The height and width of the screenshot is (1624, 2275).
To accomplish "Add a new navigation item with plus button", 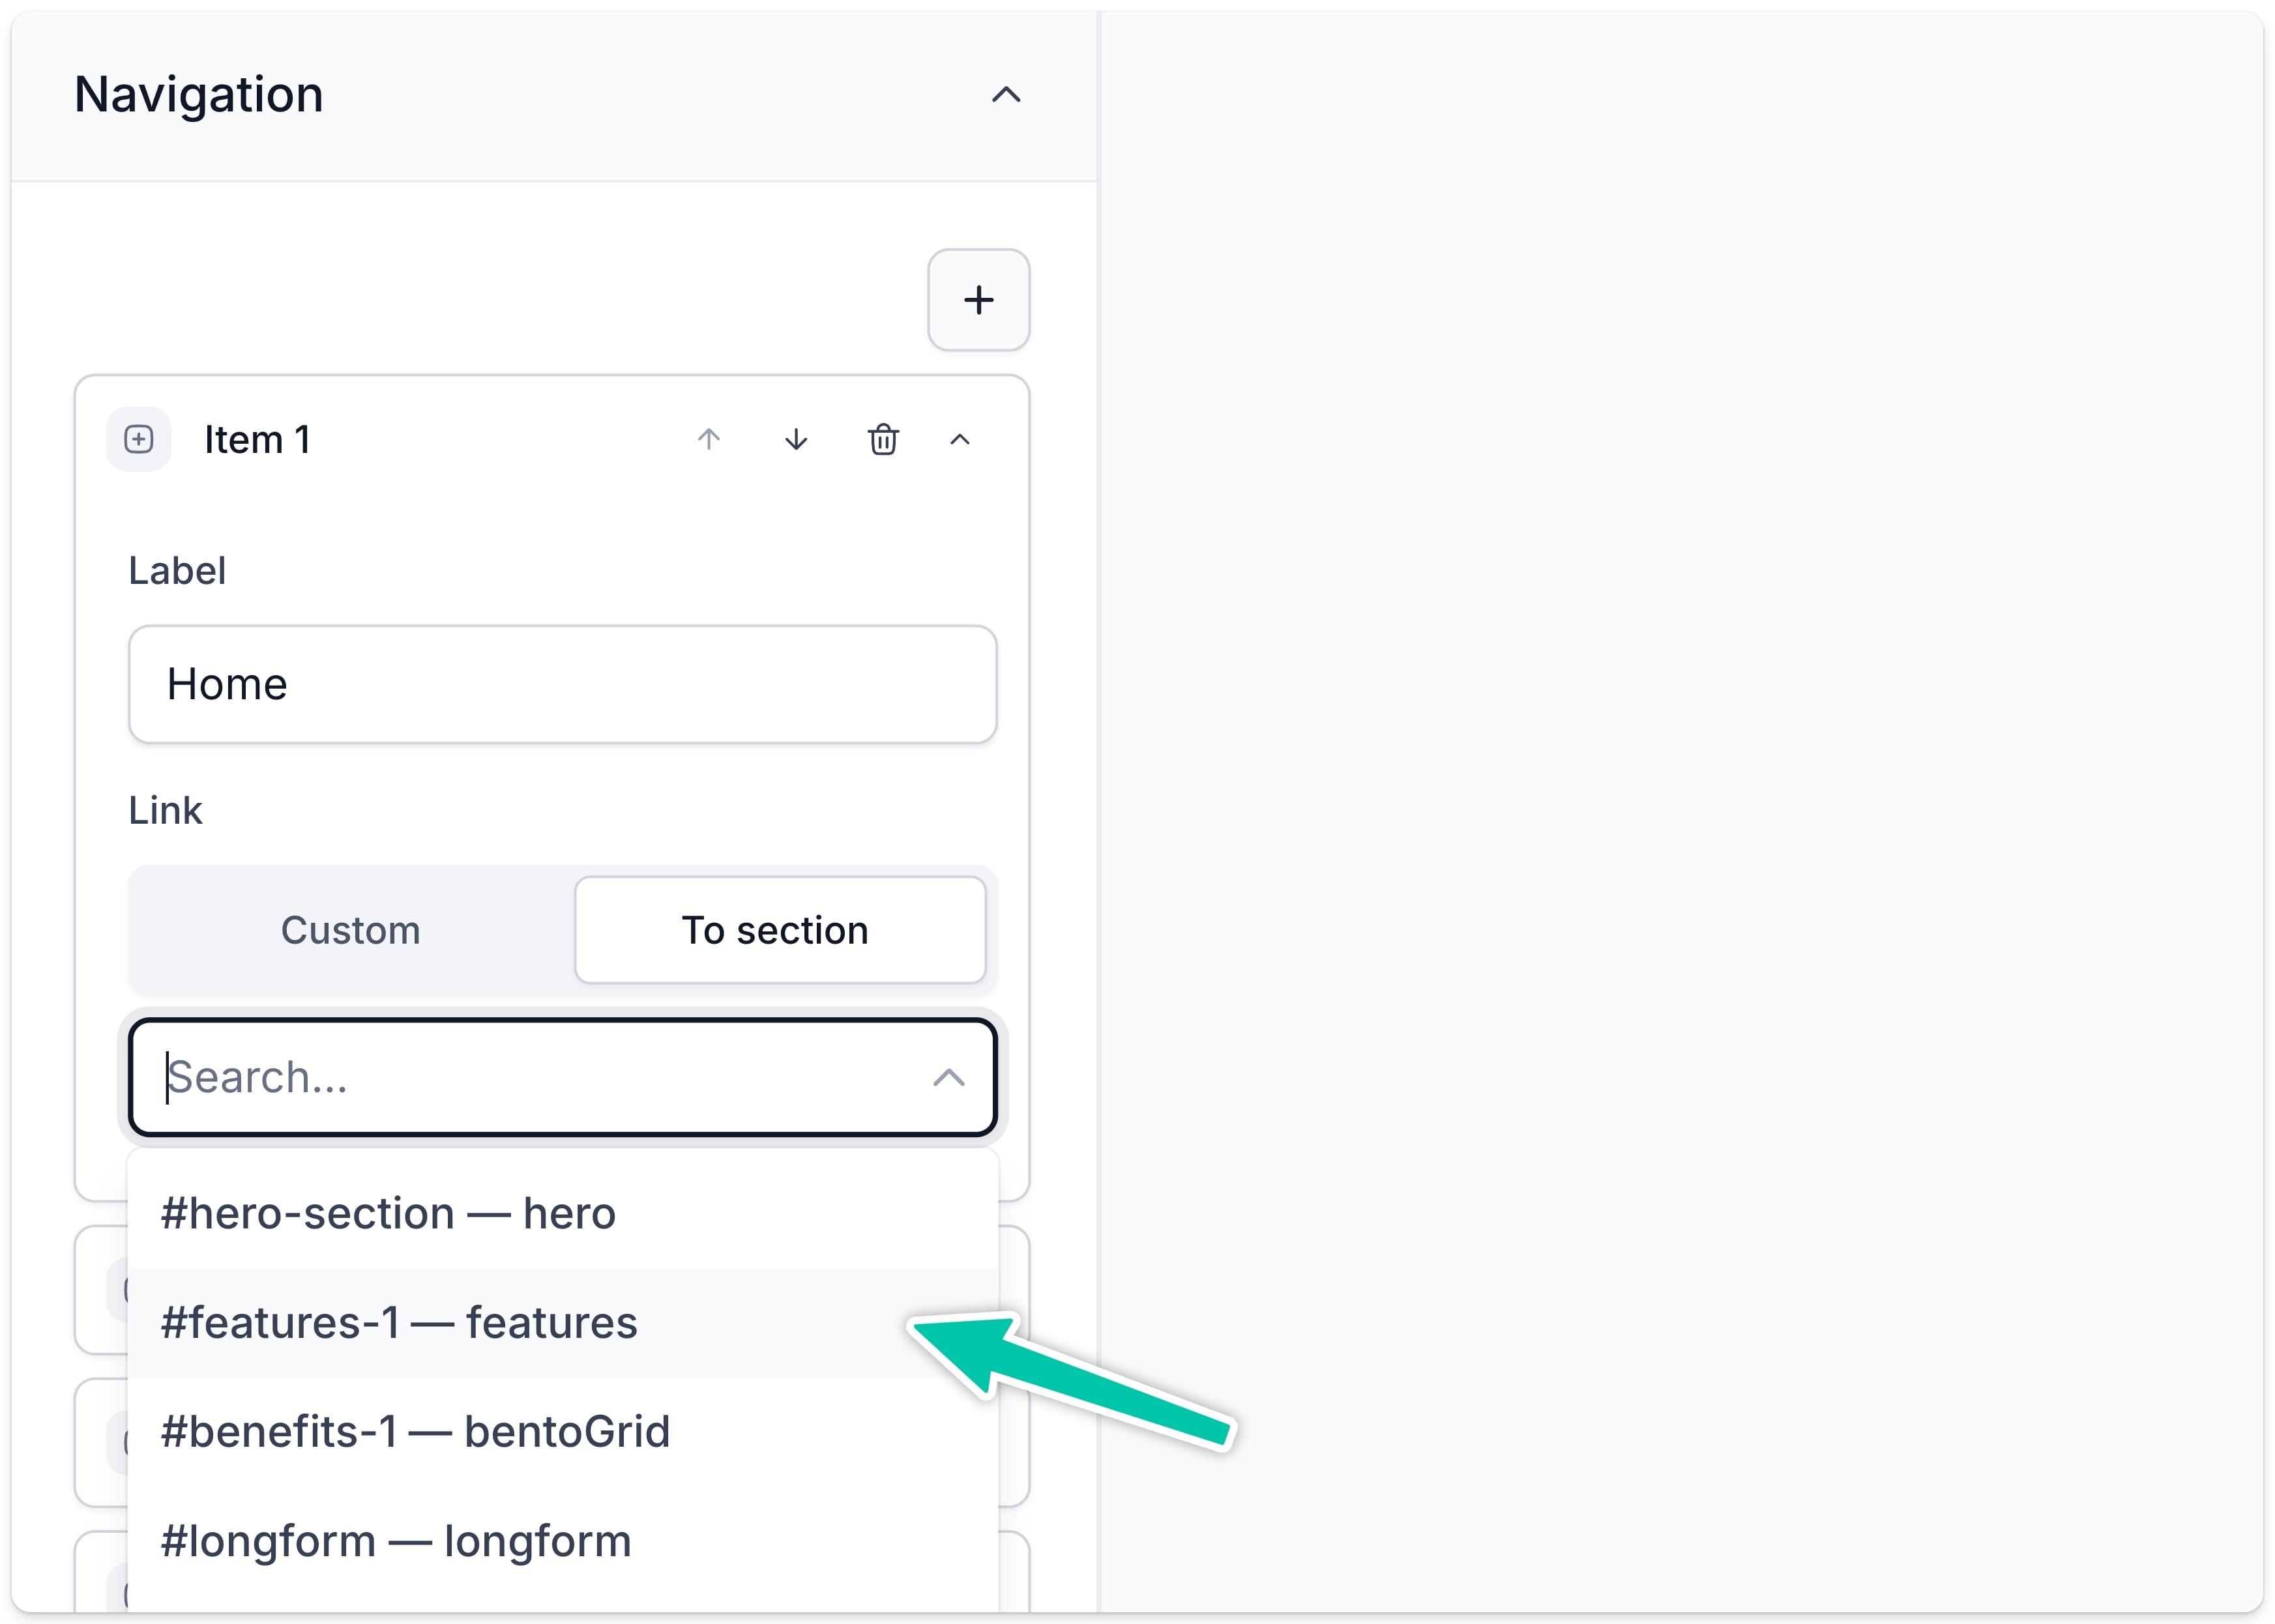I will pos(978,300).
